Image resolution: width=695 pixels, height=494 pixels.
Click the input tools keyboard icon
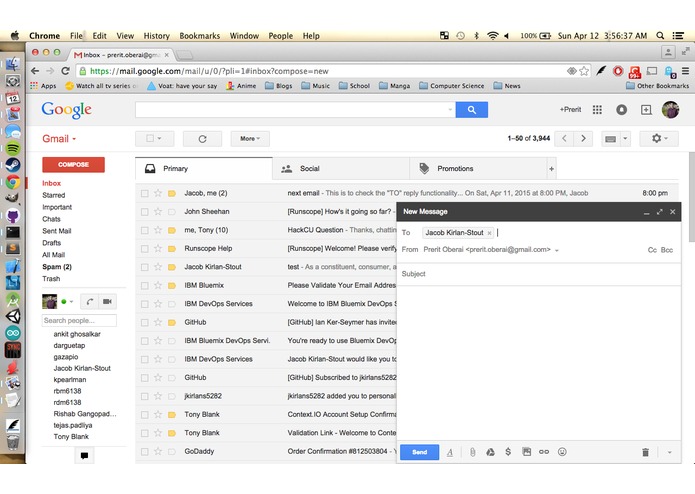[x=610, y=139]
